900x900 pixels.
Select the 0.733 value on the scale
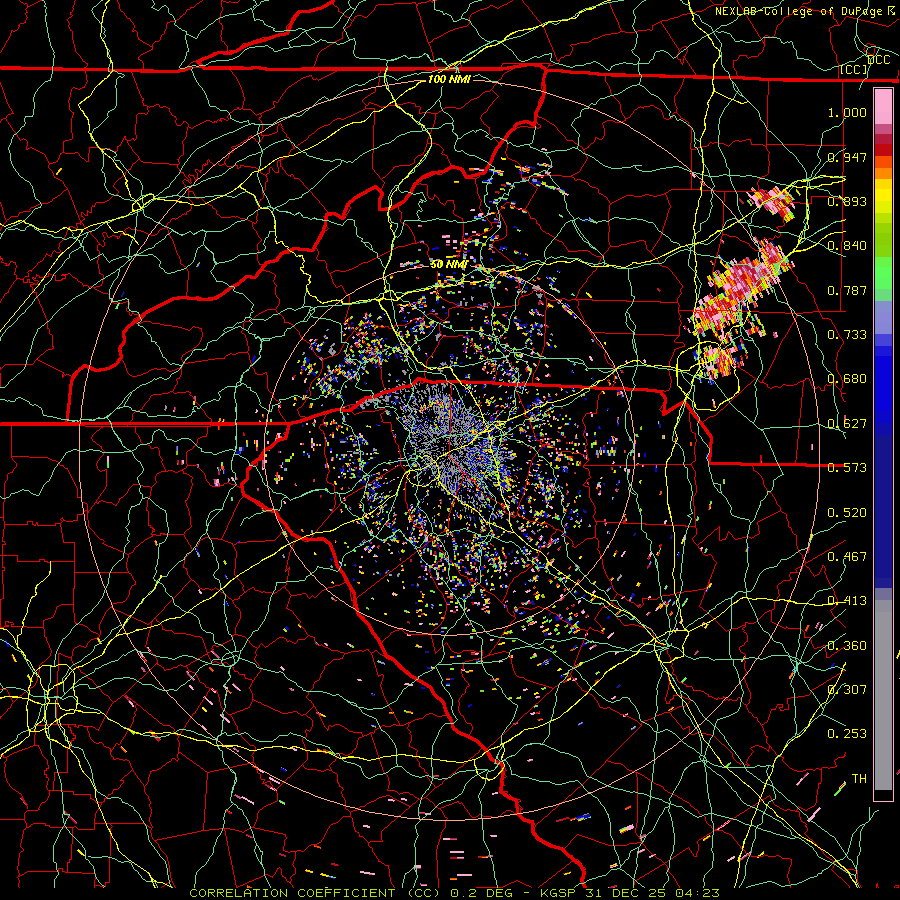pos(847,334)
